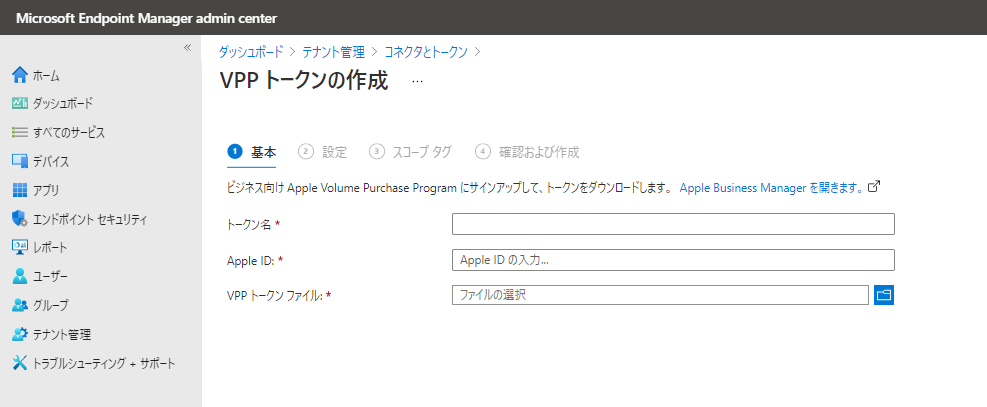This screenshot has height=407, width=987.
Task: Click the ダッシュボード breadcrumb link
Action: click(x=251, y=52)
